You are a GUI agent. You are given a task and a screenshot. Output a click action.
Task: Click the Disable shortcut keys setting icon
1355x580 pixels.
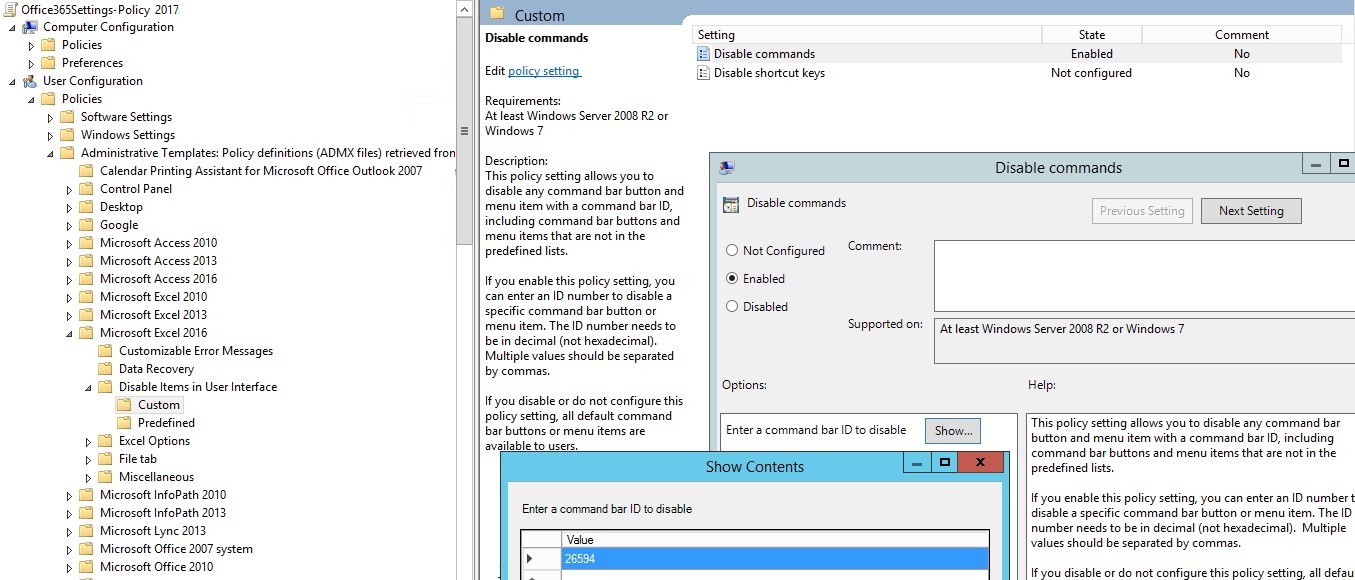[702, 73]
